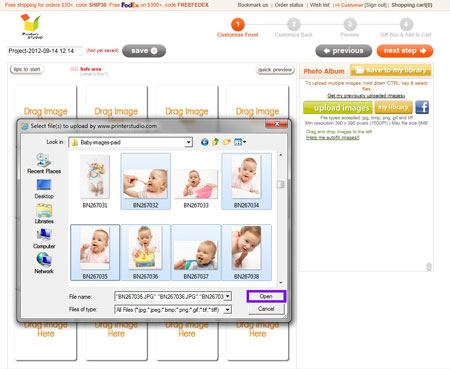Click the Facebook import icon
Image resolution: width=450 pixels, height=369 pixels.
point(422,107)
